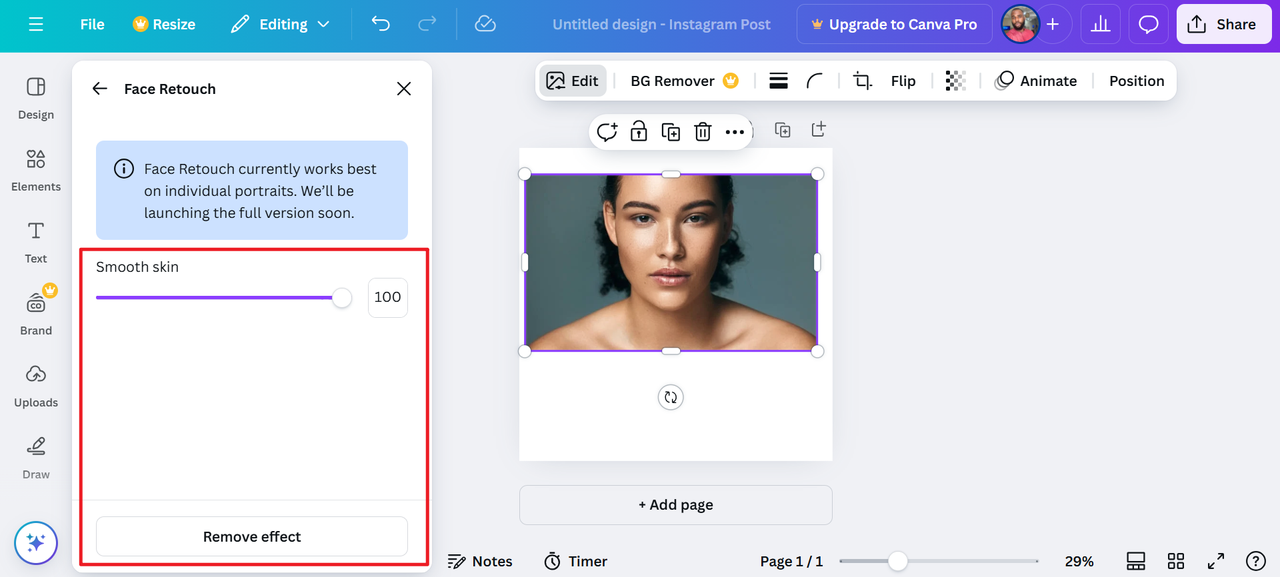Image resolution: width=1280 pixels, height=577 pixels.
Task: Expand the Editing mode dropdown
Action: pyautogui.click(x=279, y=24)
